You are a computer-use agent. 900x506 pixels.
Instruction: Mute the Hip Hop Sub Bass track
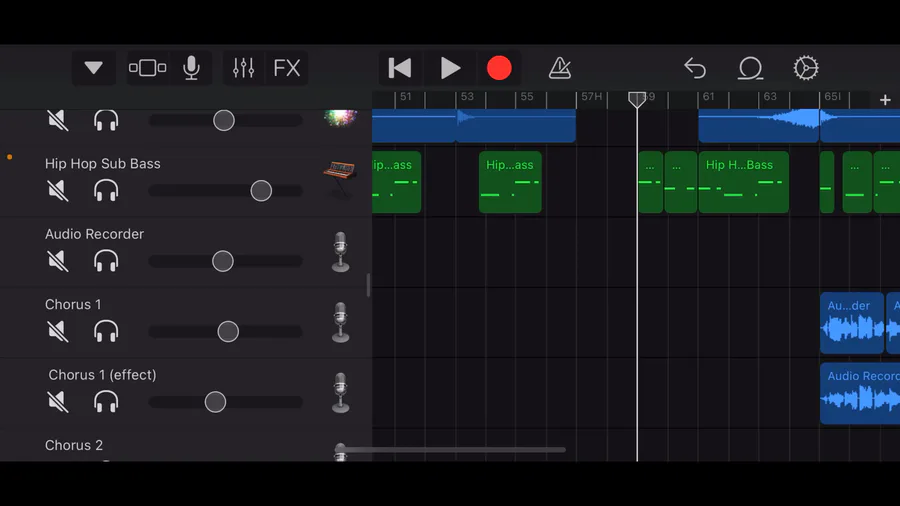[x=58, y=190]
